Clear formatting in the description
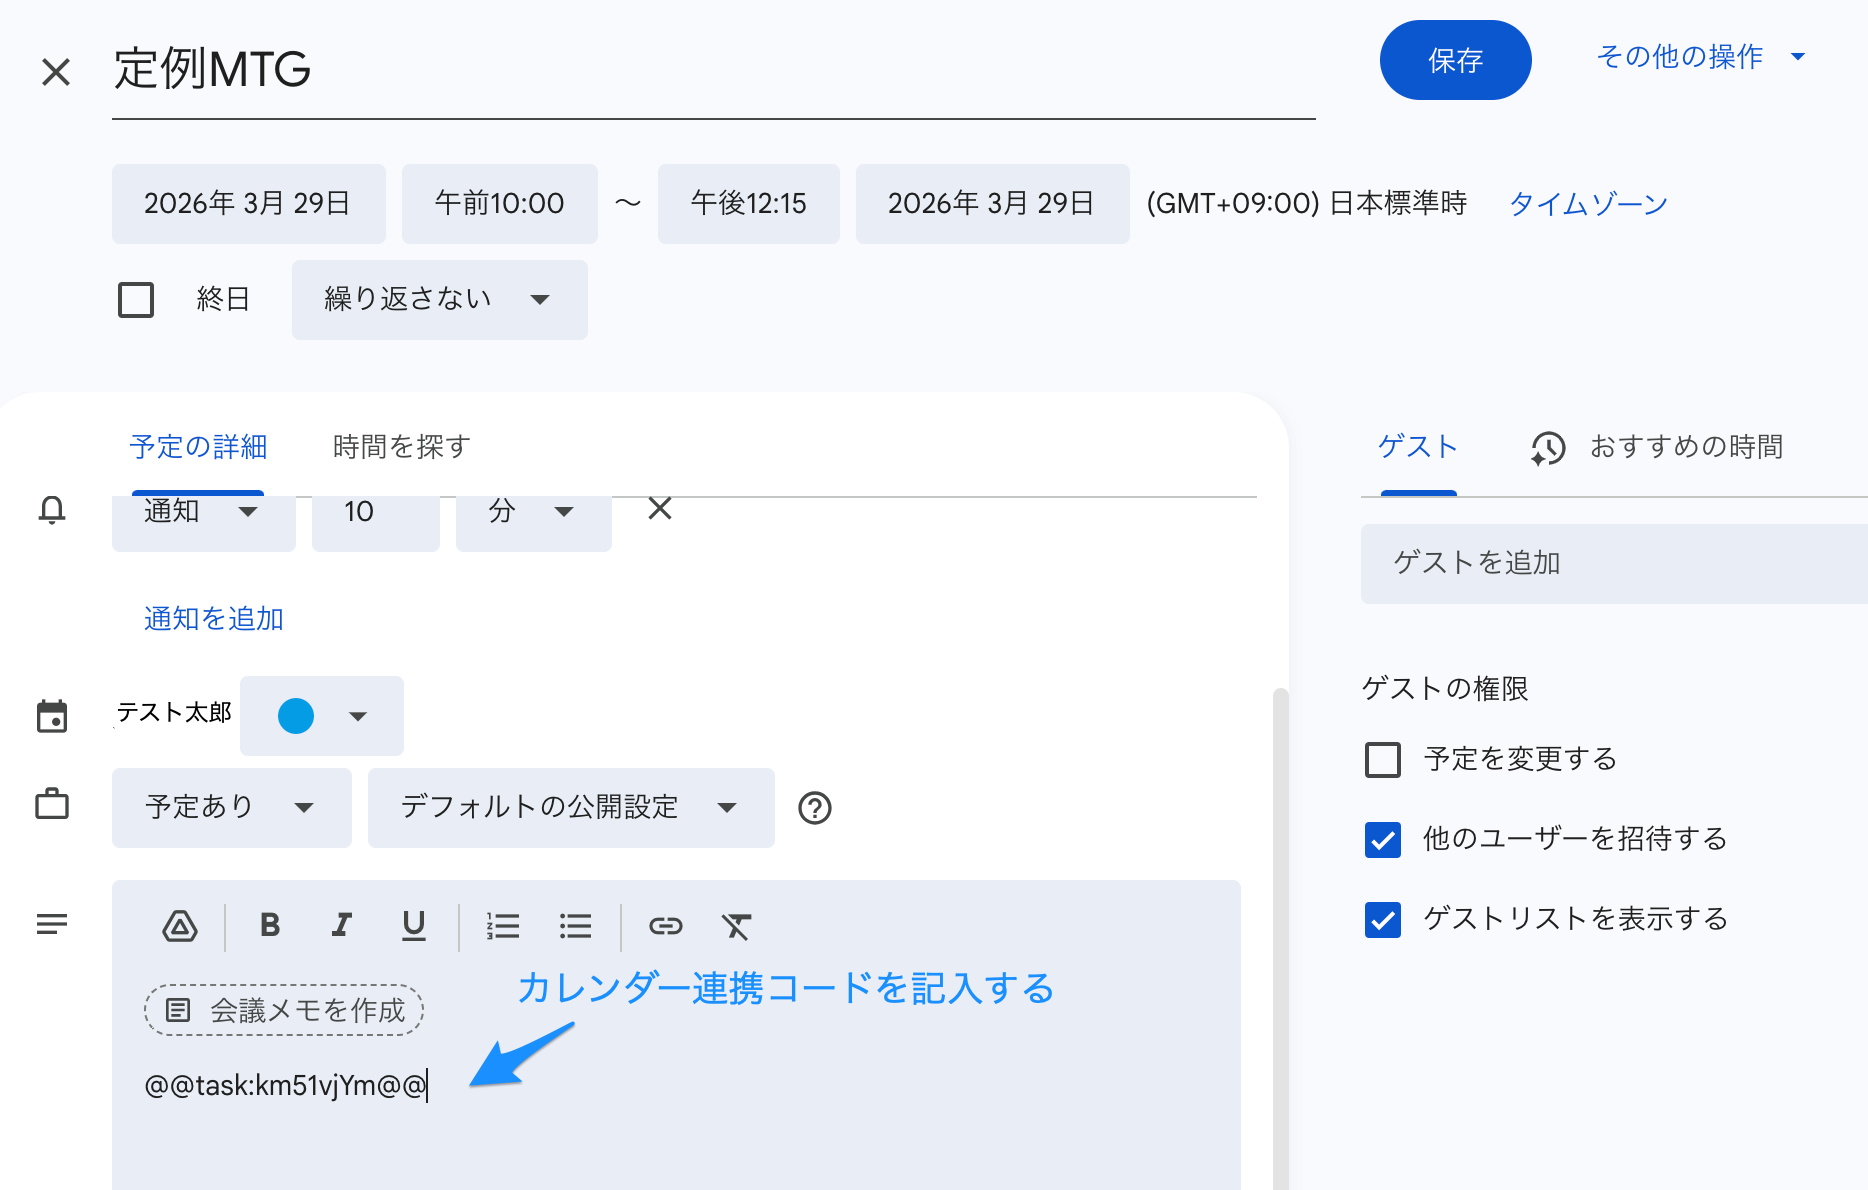 coord(737,926)
